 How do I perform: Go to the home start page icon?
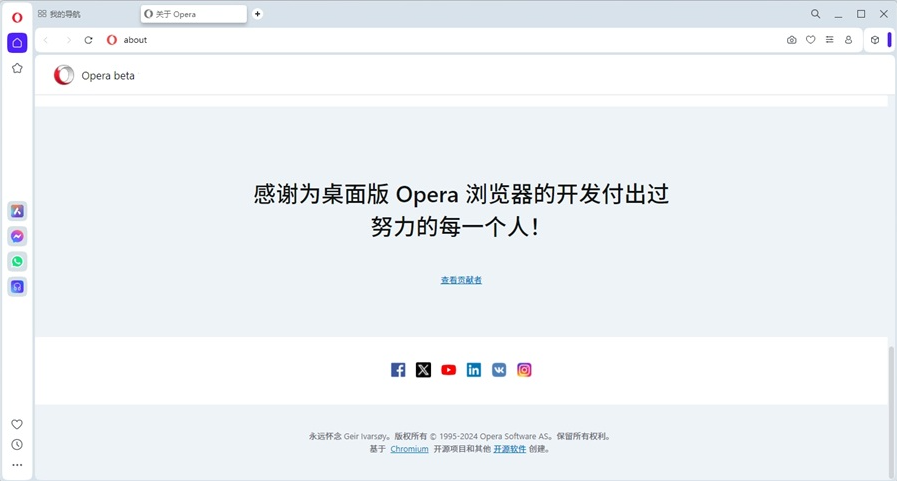pyautogui.click(x=17, y=43)
